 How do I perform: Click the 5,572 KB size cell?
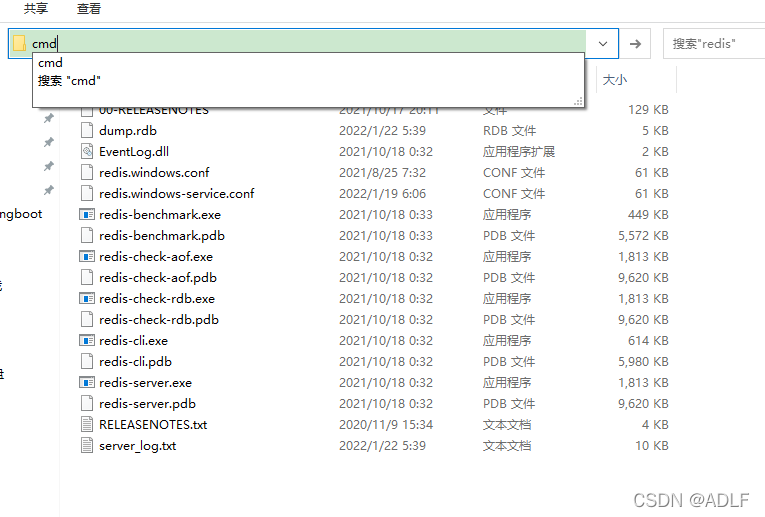pyautogui.click(x=643, y=236)
